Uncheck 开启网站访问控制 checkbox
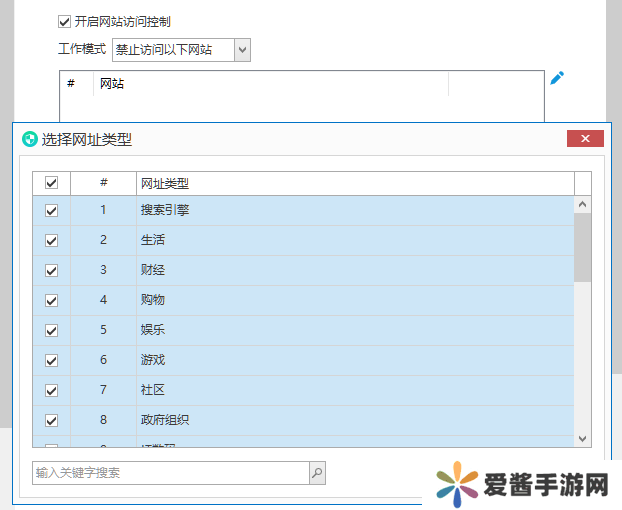 65,21
